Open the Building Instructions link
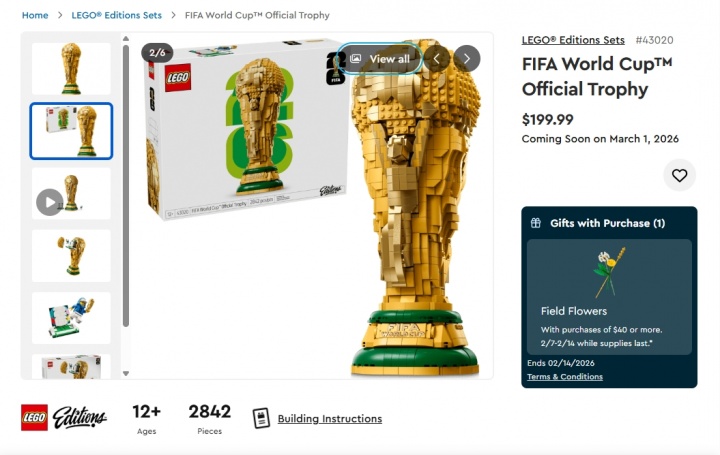720x455 pixels. [x=330, y=419]
